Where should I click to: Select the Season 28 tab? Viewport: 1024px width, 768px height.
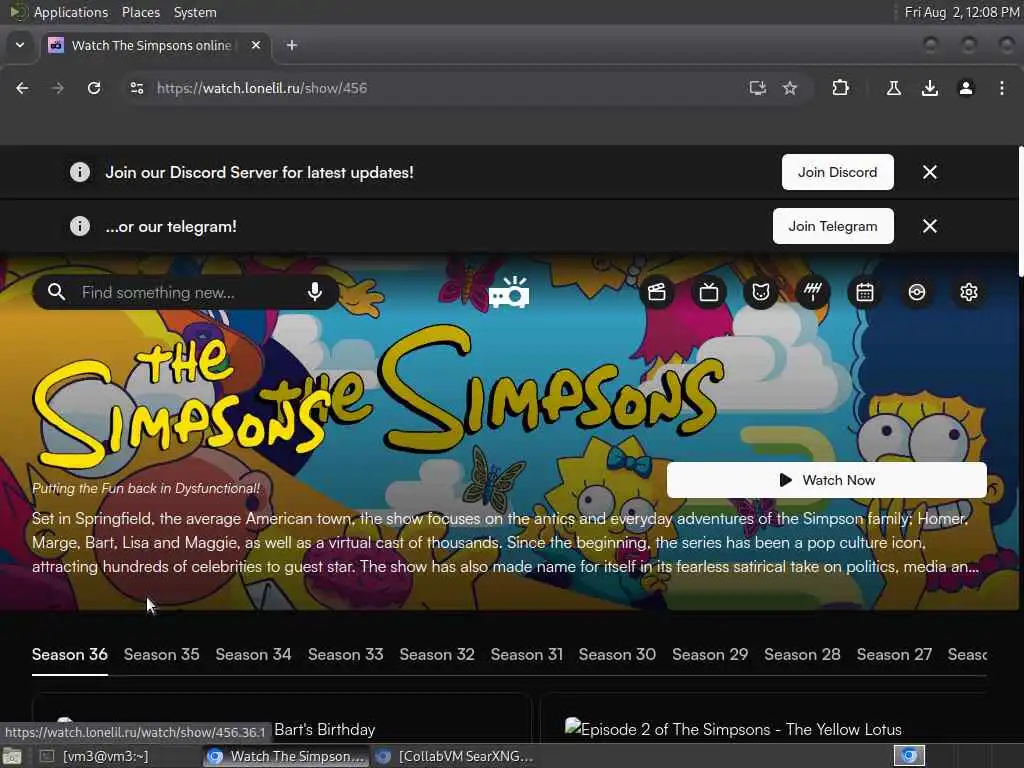click(802, 654)
